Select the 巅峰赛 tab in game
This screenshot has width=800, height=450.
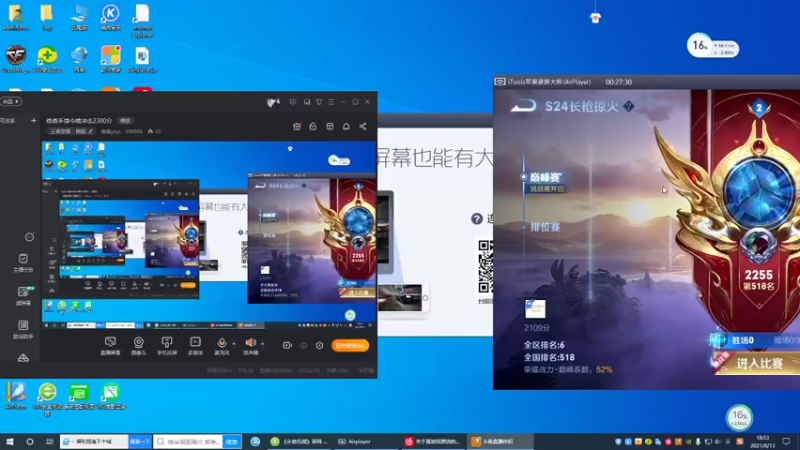pos(546,177)
